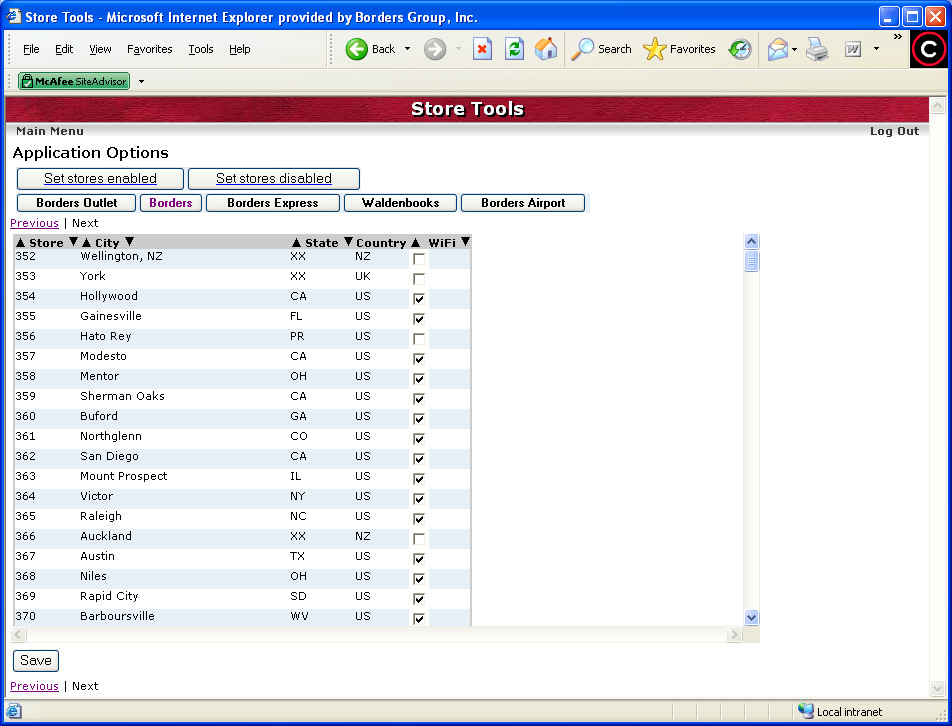This screenshot has height=726, width=952.
Task: Sort WiFi column descending arrow
Action: pyautogui.click(x=465, y=242)
